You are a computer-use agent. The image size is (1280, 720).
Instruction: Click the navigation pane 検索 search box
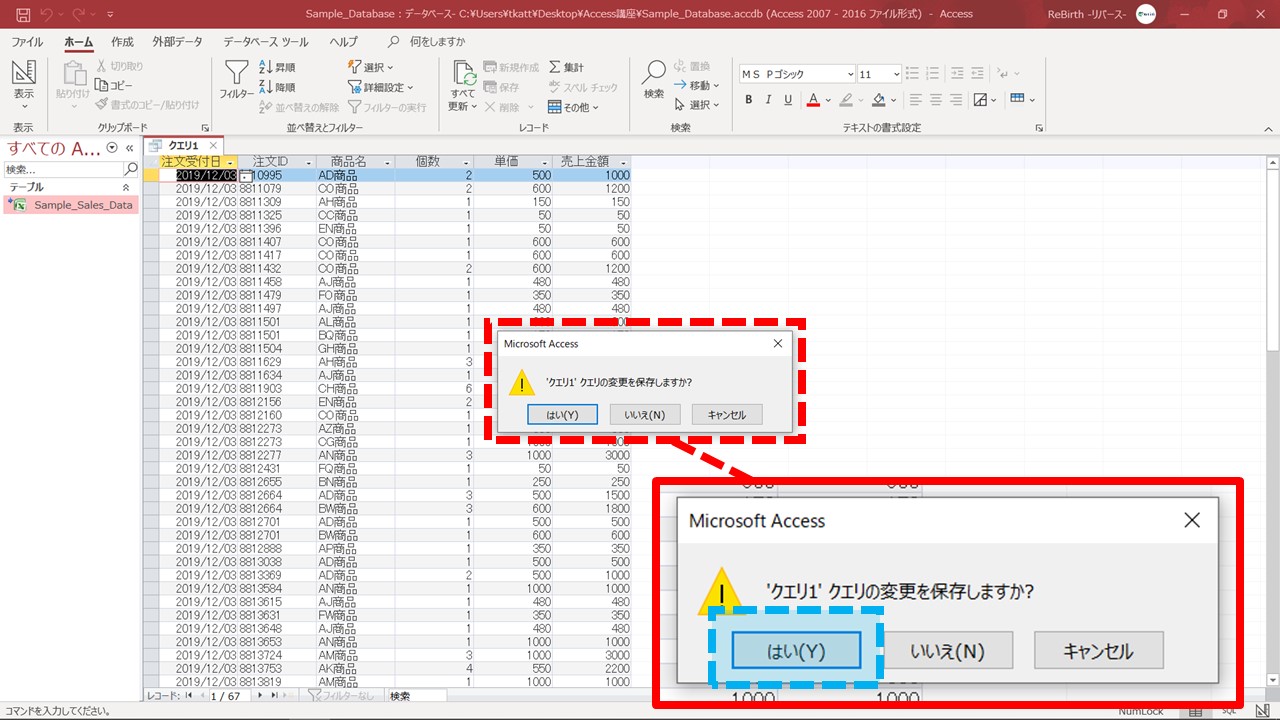point(58,170)
